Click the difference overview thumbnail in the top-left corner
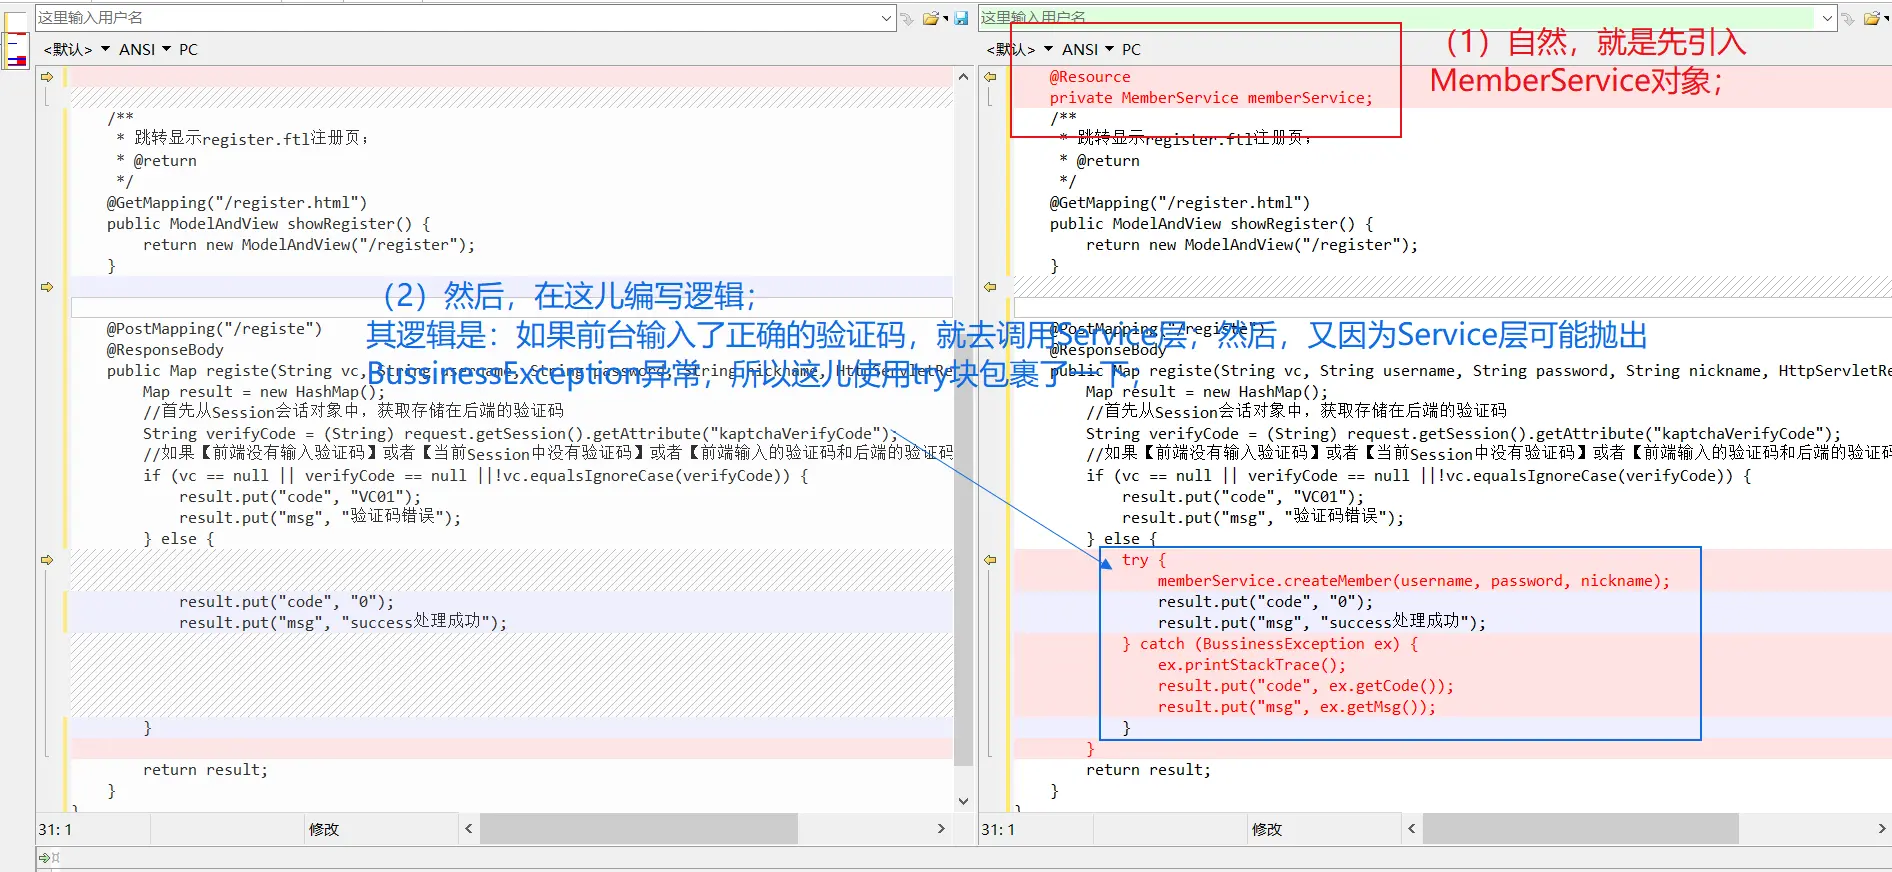The image size is (1892, 872). [x=17, y=50]
